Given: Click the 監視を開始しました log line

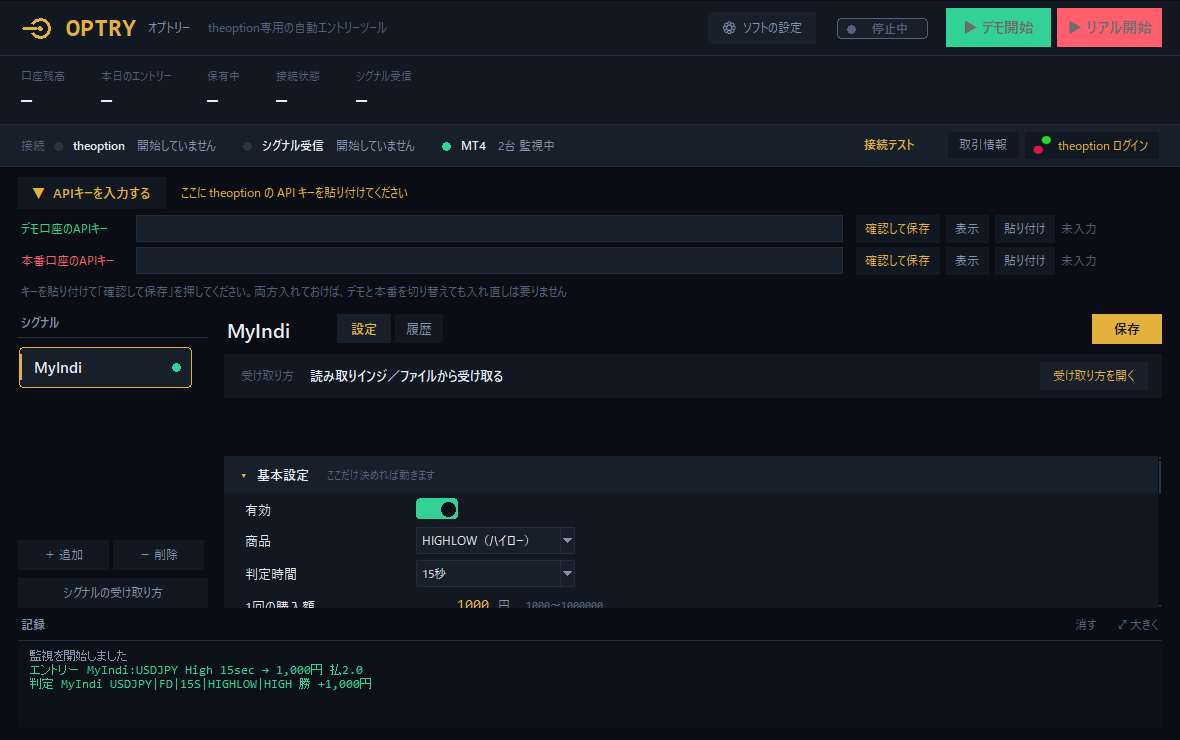Looking at the screenshot, I should coord(78,656).
